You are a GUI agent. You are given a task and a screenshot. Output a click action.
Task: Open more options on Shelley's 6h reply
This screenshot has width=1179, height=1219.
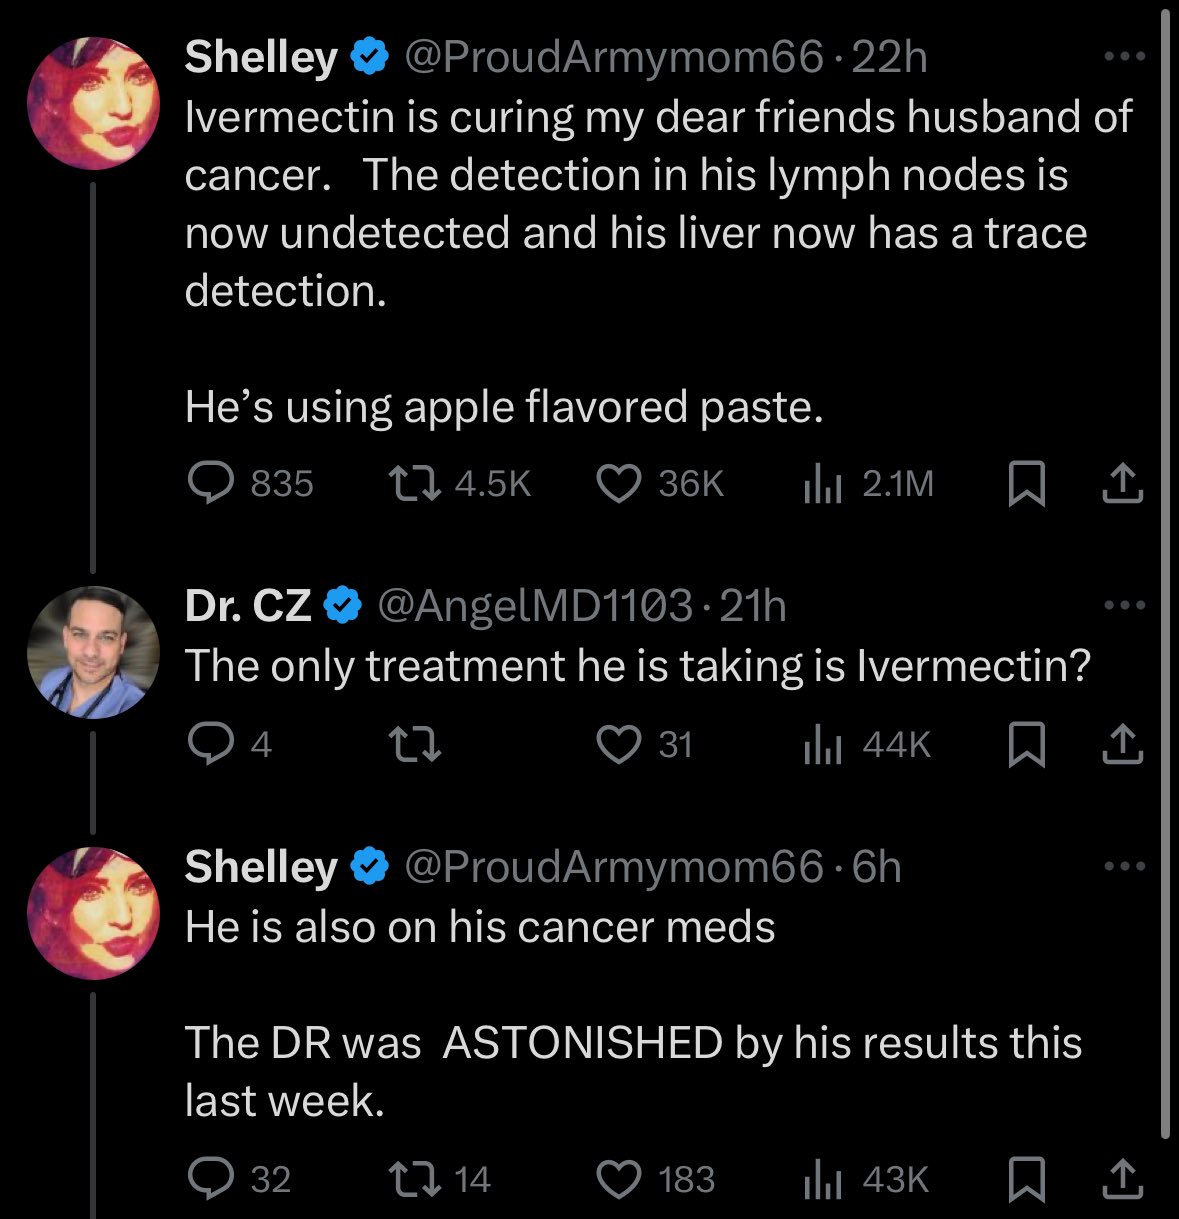[1125, 866]
